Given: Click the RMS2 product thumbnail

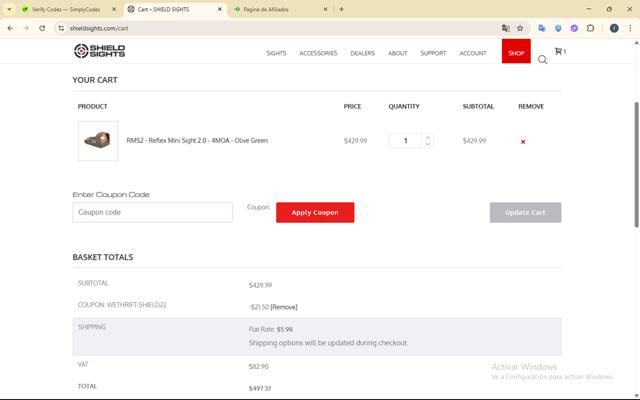Looking at the screenshot, I should (x=98, y=140).
